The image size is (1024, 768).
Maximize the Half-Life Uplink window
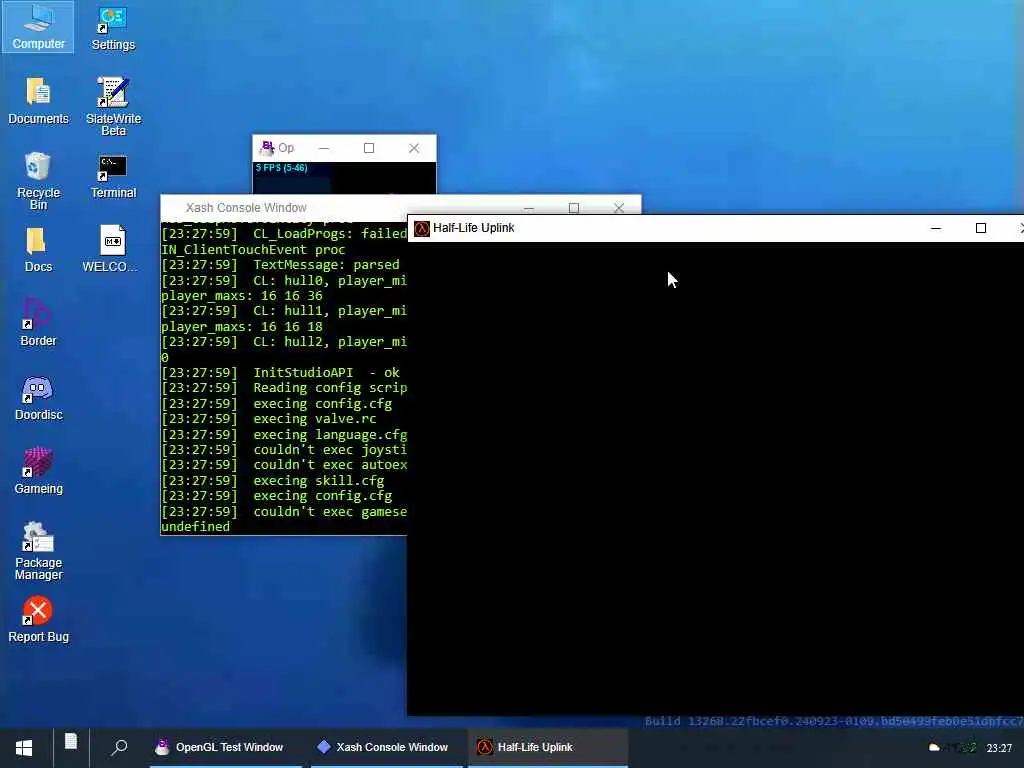point(980,228)
